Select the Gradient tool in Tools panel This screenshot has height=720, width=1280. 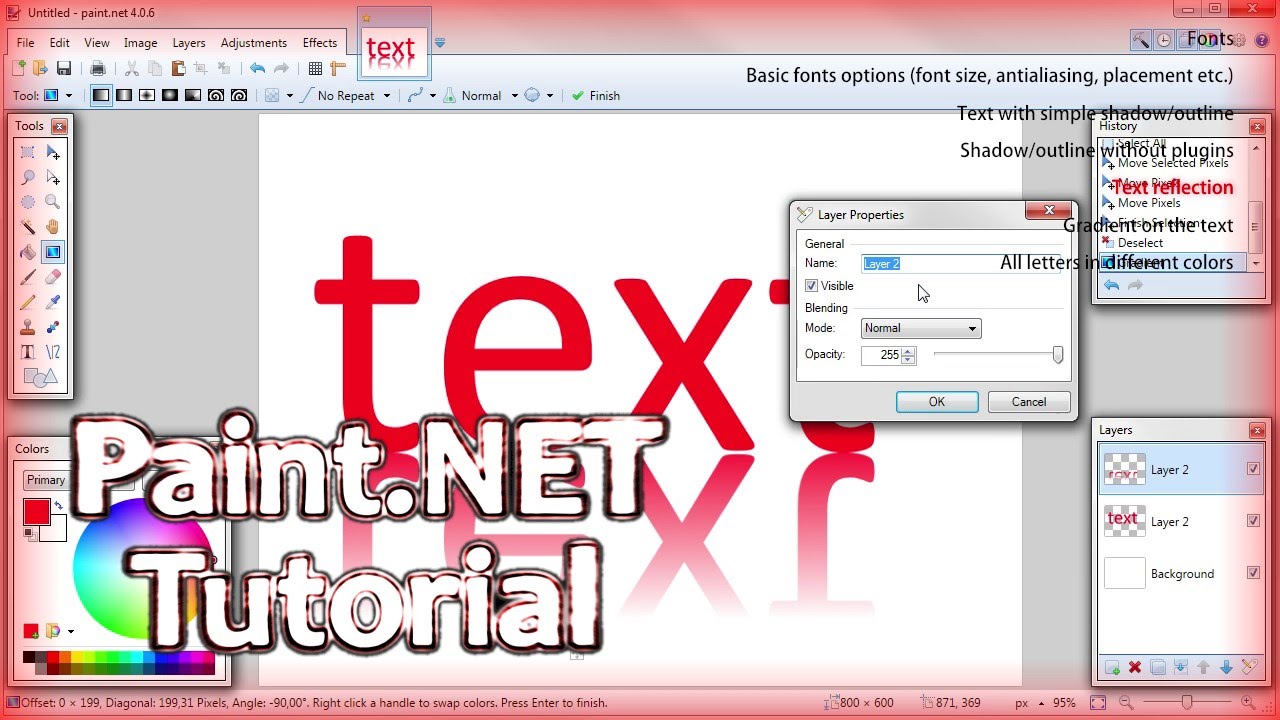click(53, 252)
